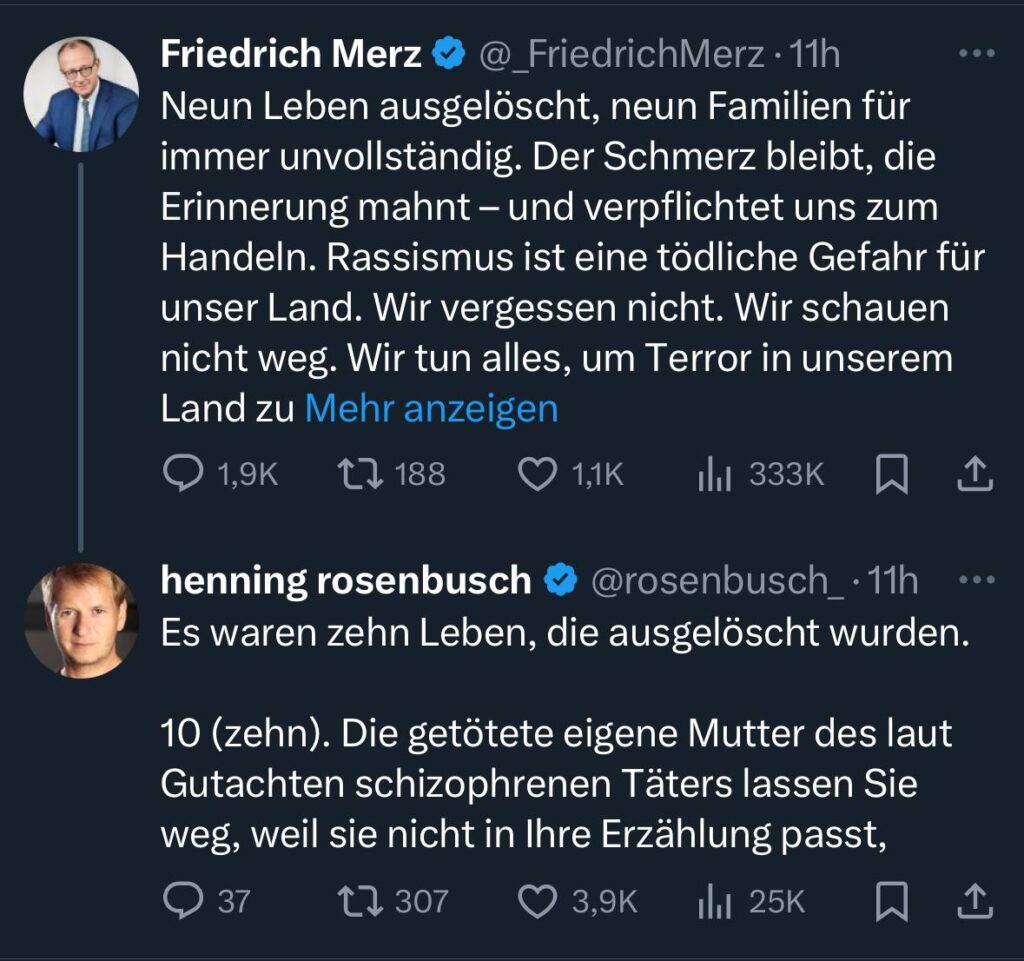Screen dimensions: 1024x961
Task: Share Friedrich Merz's tweet
Action: [x=974, y=475]
